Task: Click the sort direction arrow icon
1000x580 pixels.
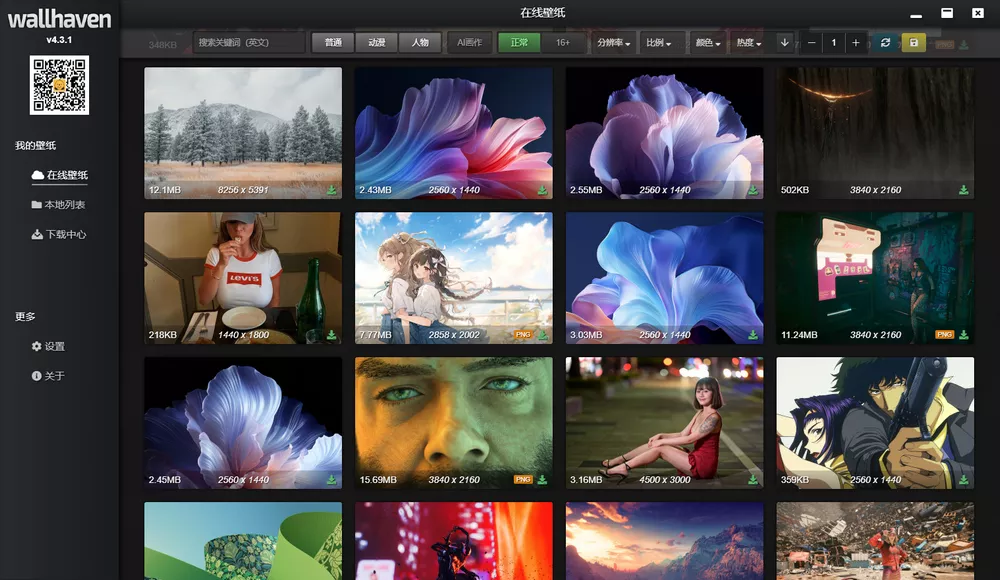Action: point(783,43)
